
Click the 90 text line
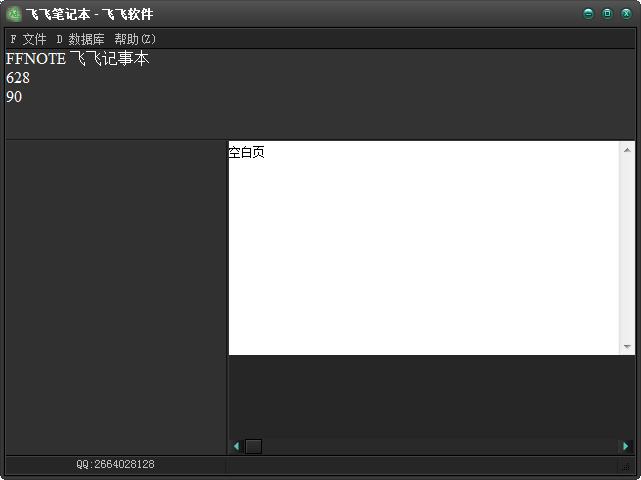tap(14, 97)
